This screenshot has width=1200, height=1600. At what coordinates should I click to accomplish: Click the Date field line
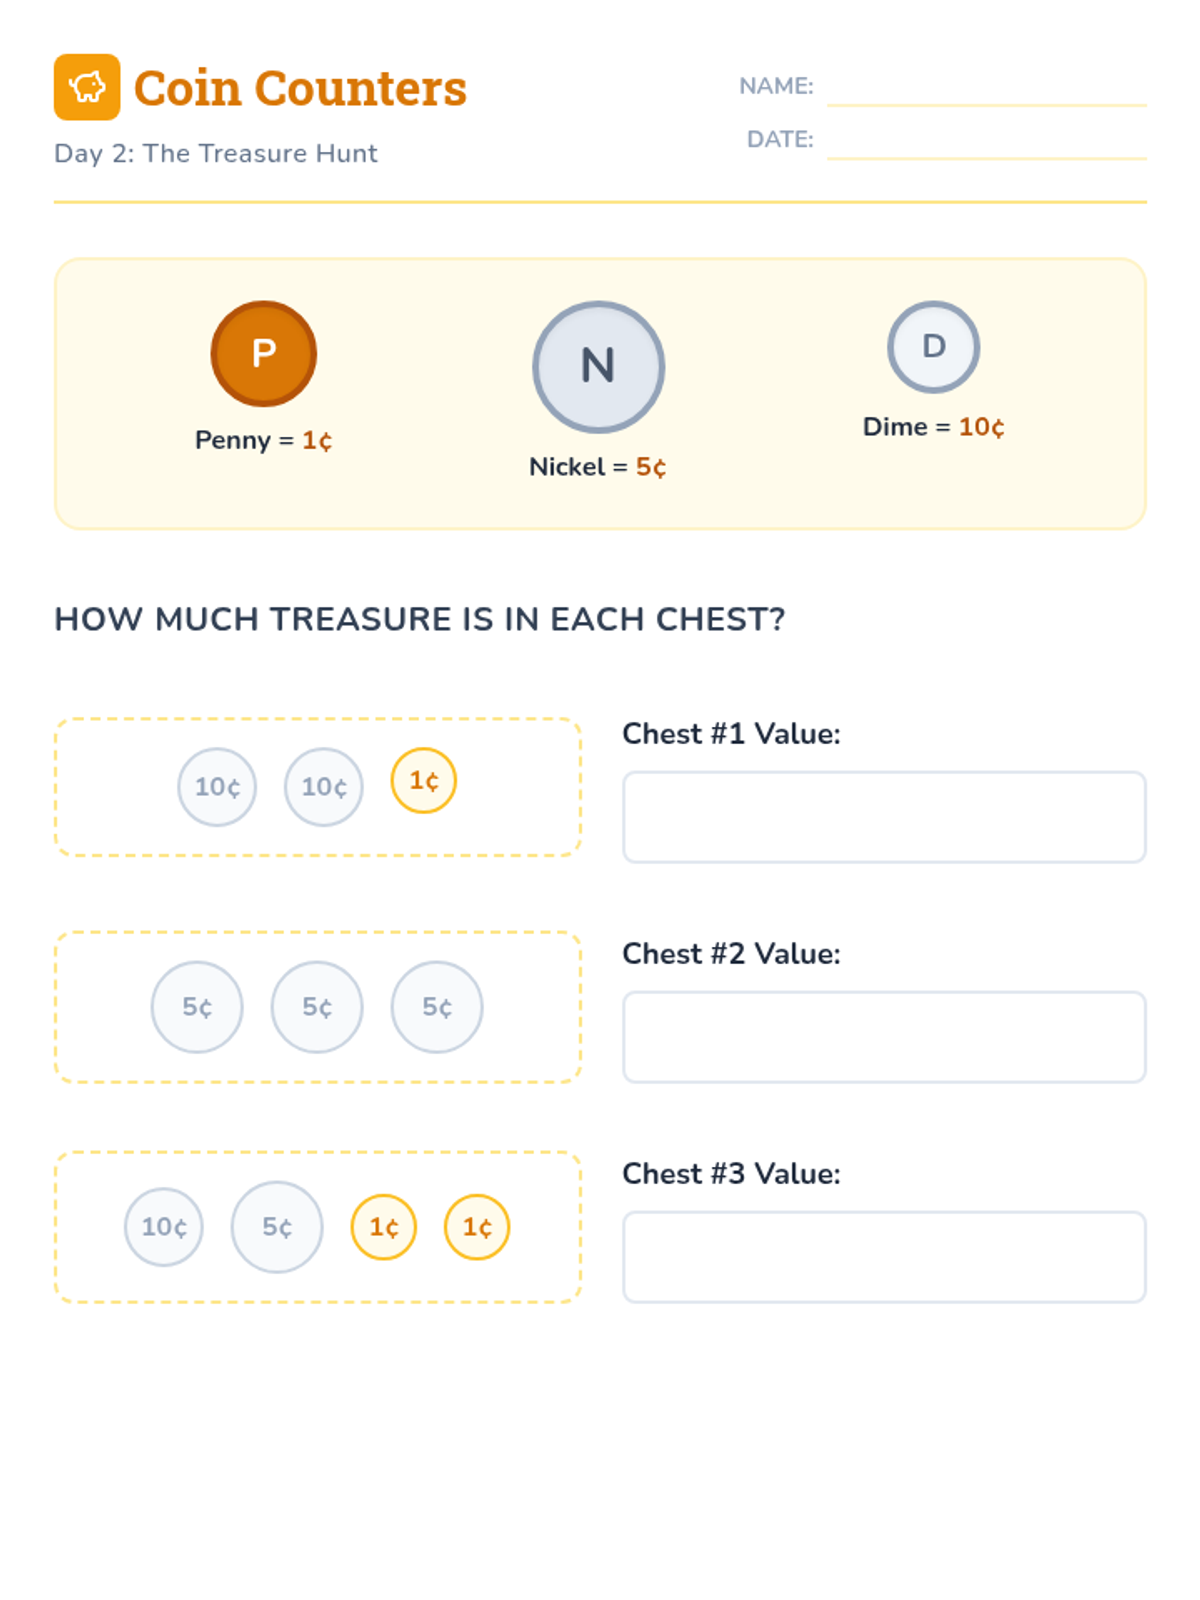tap(986, 143)
